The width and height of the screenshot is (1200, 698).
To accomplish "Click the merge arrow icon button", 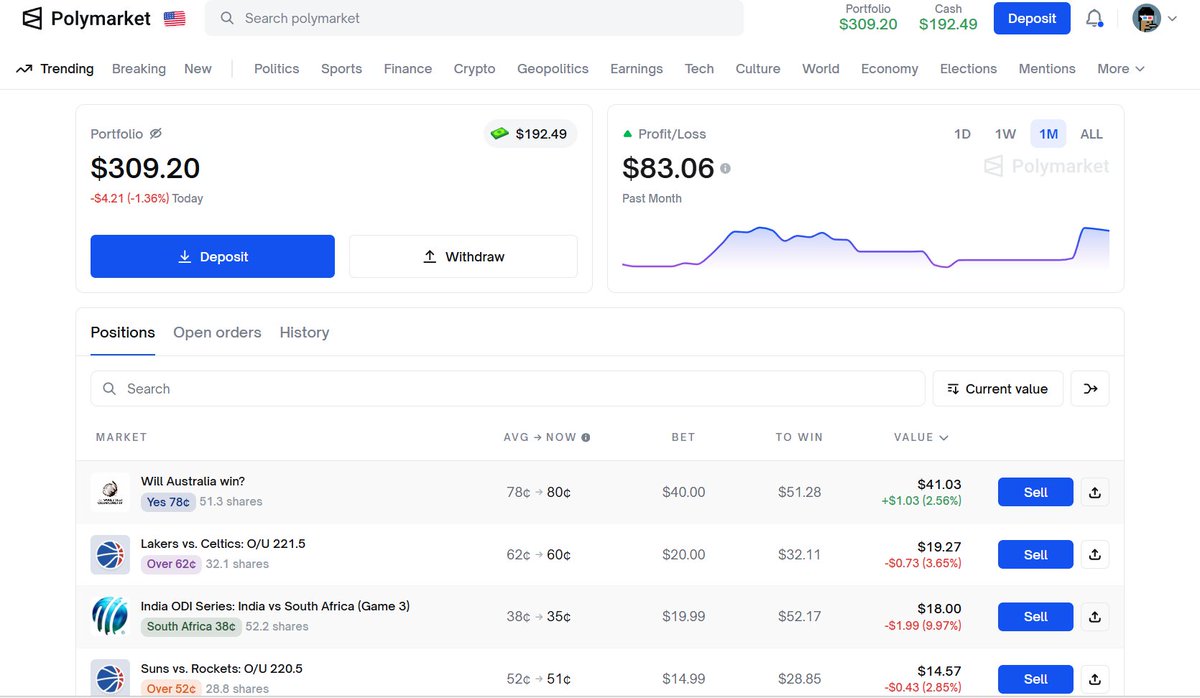I will [1090, 388].
